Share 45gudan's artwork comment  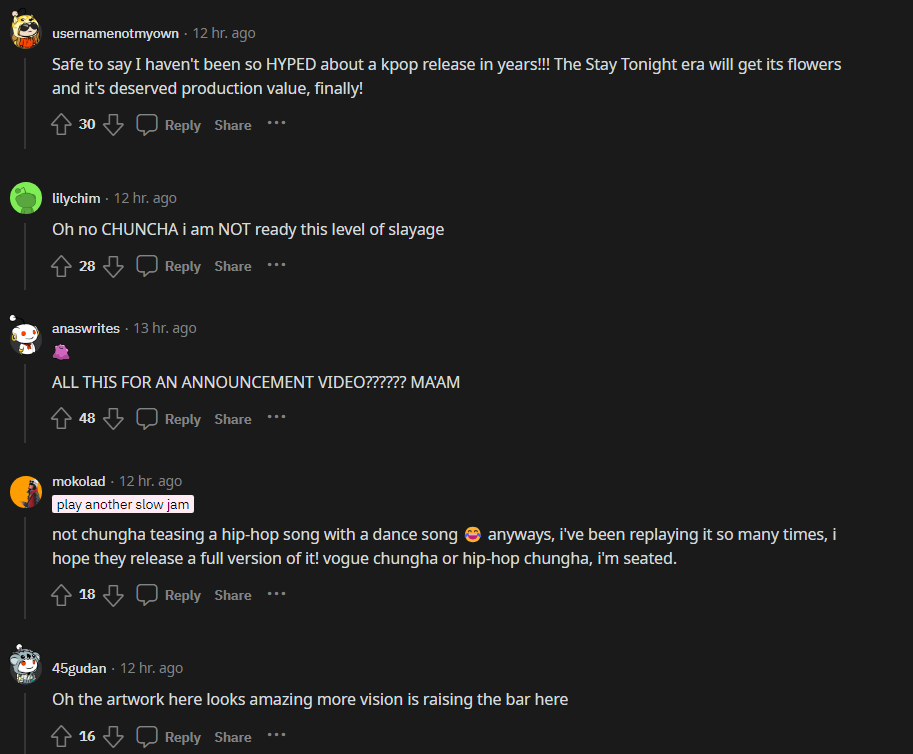pos(233,737)
